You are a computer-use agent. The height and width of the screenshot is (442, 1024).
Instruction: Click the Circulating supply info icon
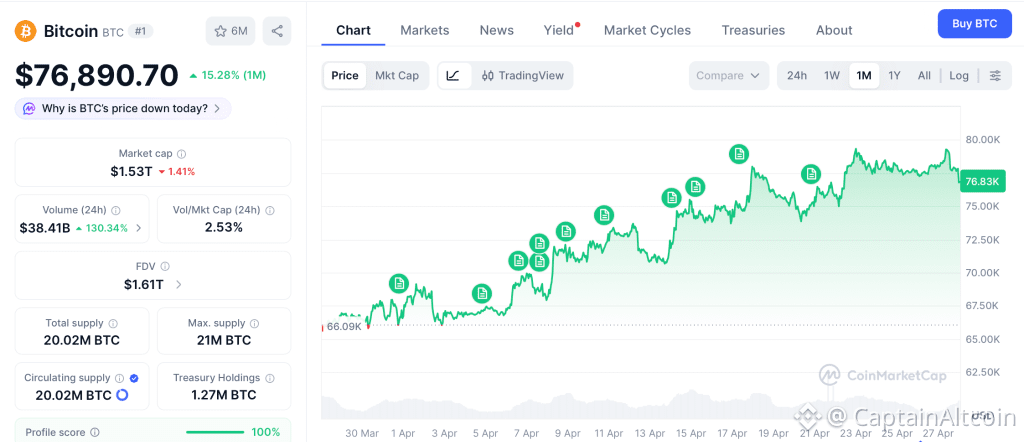[x=119, y=378]
